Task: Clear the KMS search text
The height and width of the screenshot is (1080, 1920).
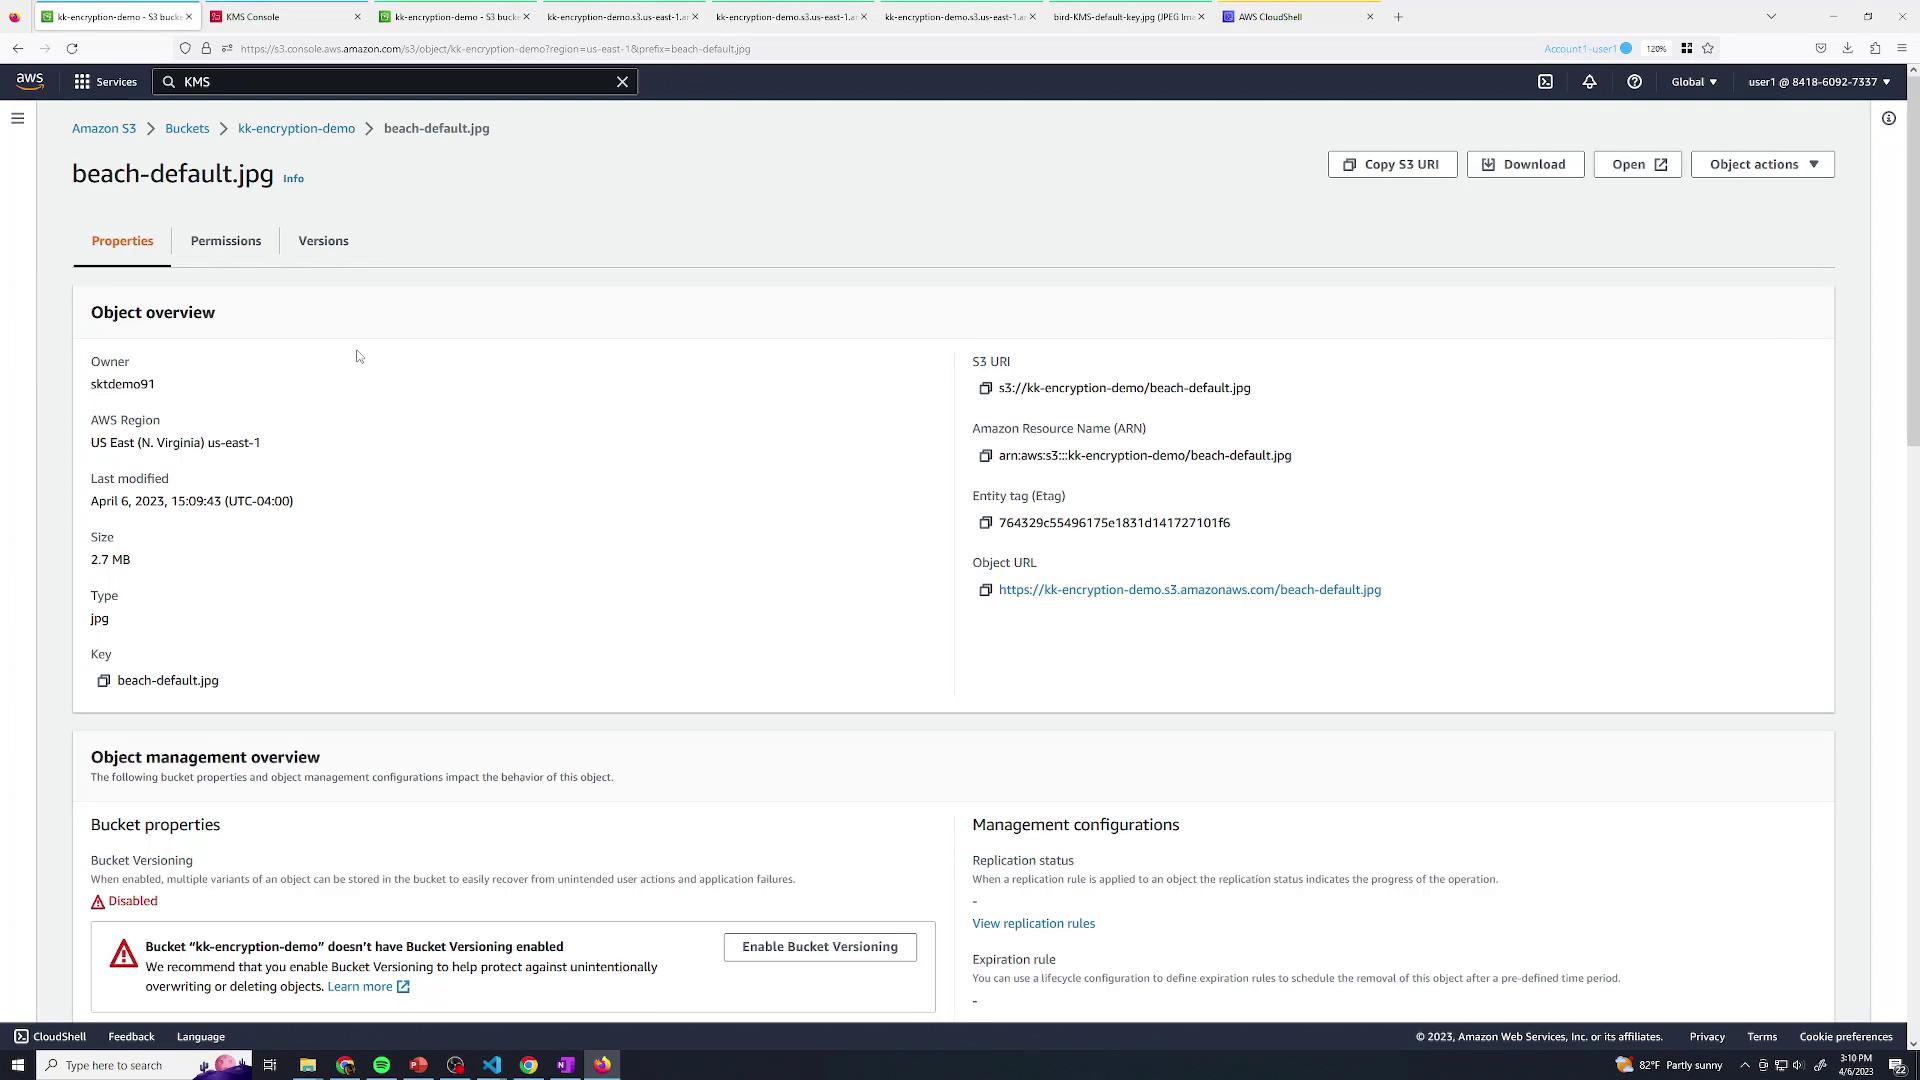Action: coord(622,82)
